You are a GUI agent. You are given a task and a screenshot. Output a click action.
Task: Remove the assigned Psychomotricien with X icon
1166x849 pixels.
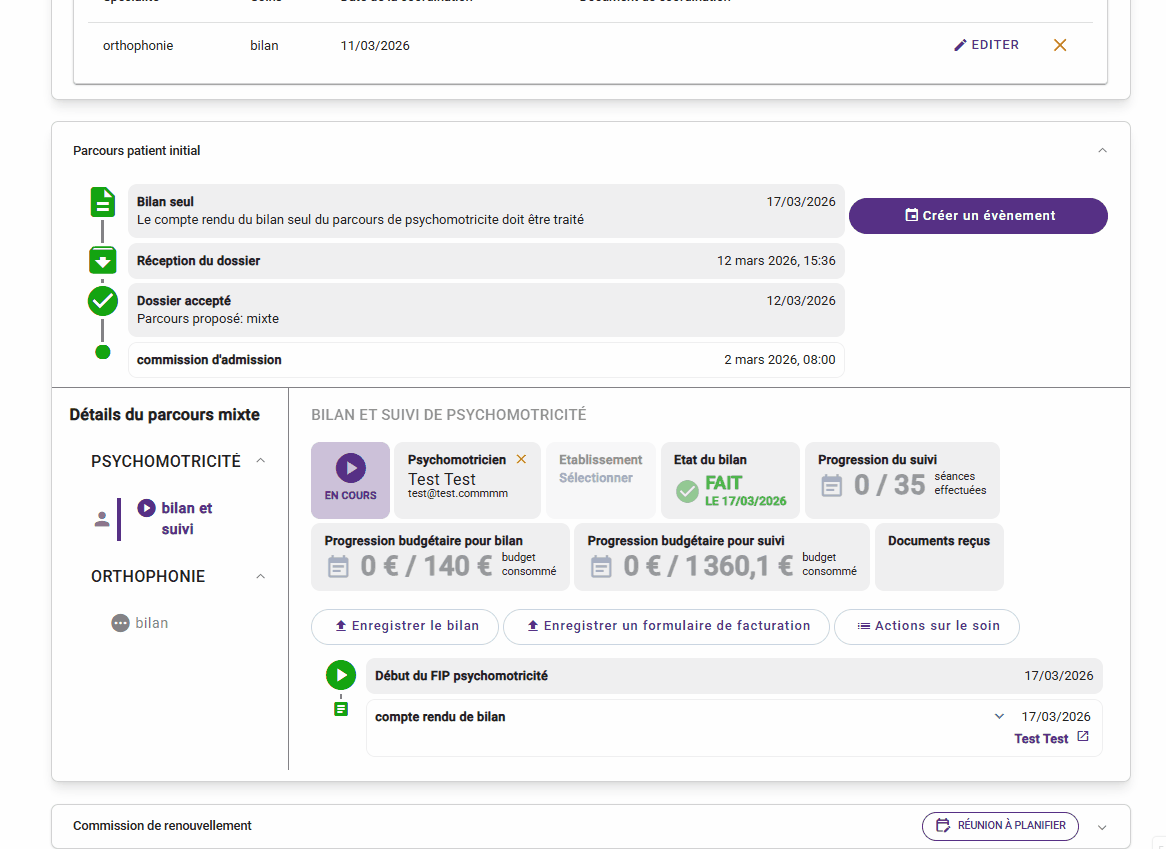click(x=521, y=460)
